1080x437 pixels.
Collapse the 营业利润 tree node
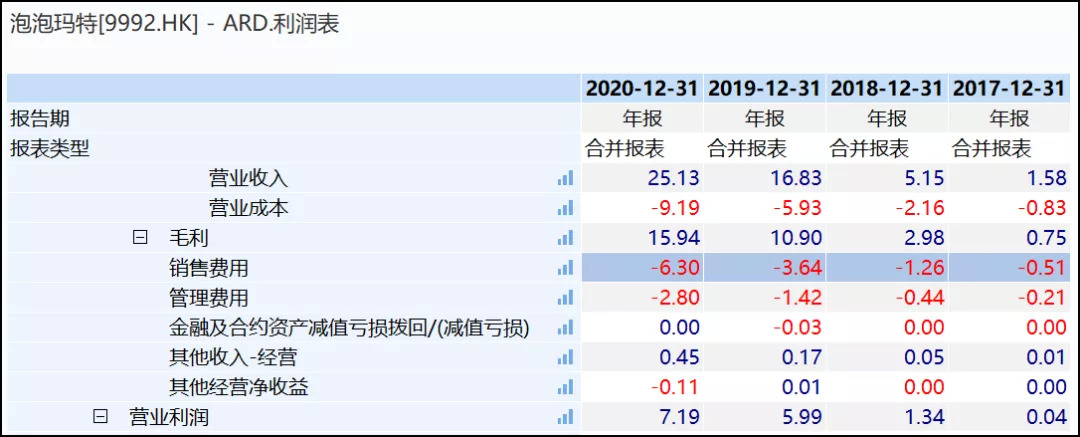click(100, 417)
